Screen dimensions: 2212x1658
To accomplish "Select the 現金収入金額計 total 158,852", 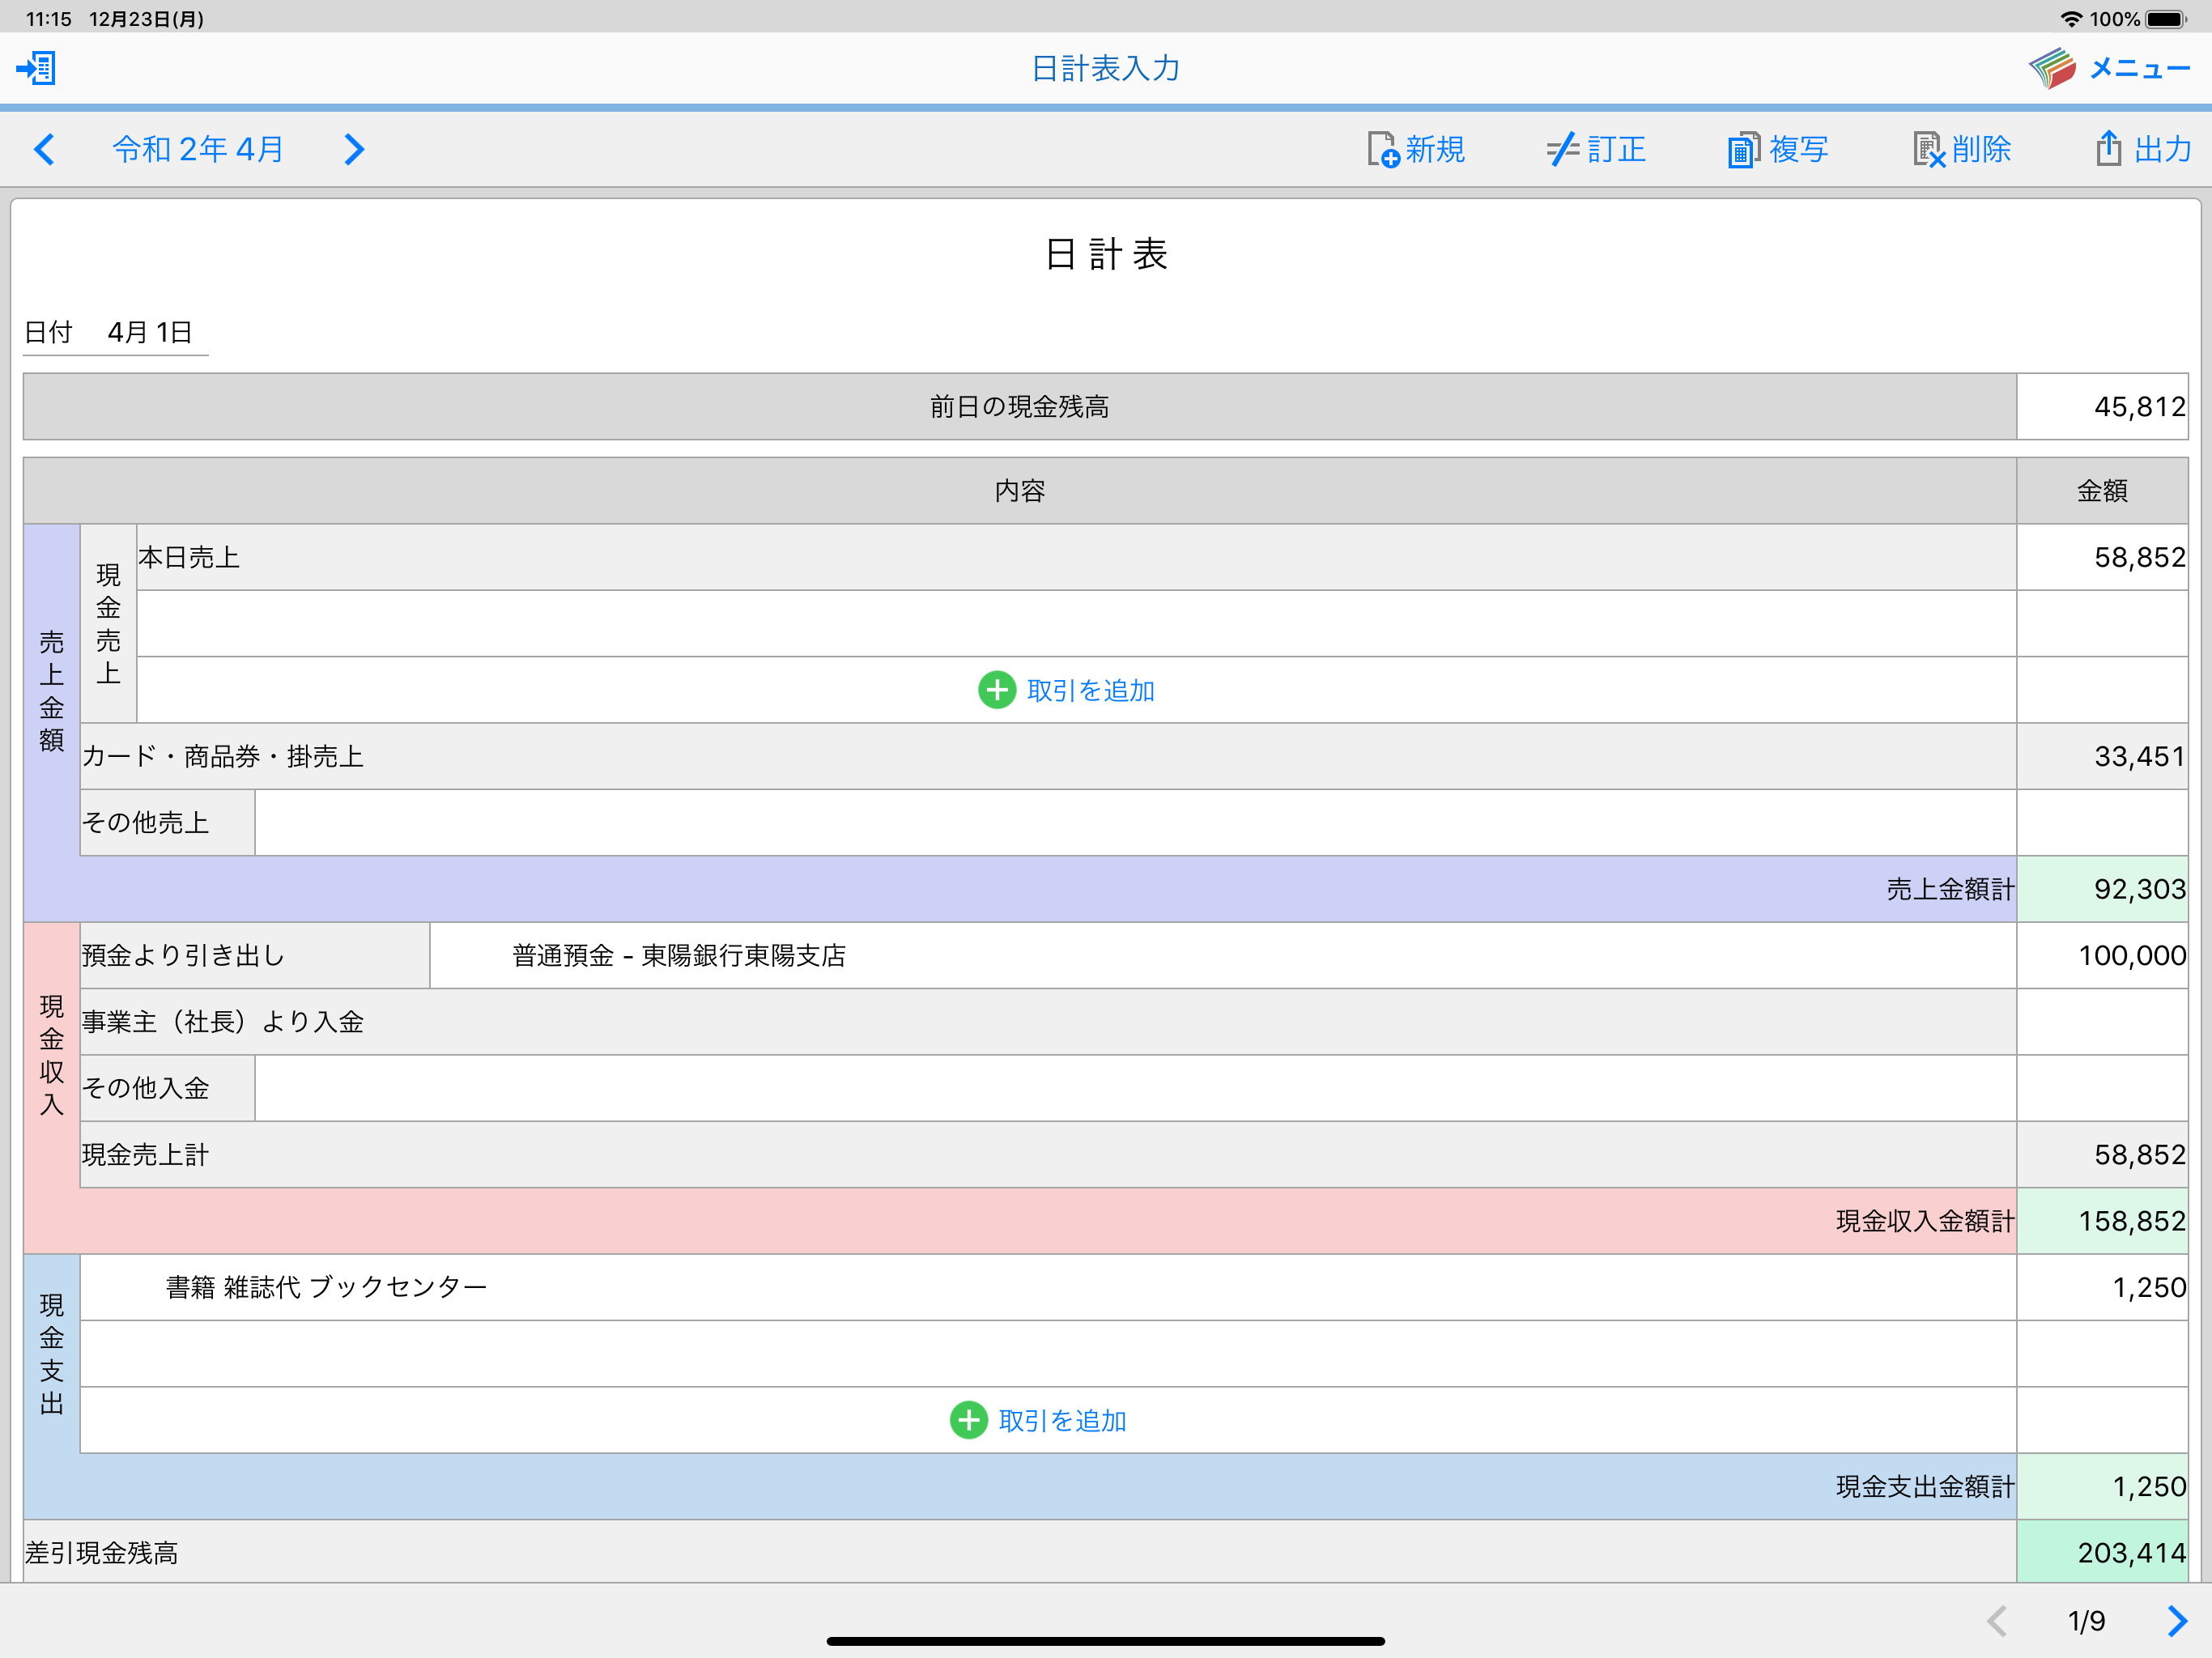I will pyautogui.click(x=2102, y=1221).
